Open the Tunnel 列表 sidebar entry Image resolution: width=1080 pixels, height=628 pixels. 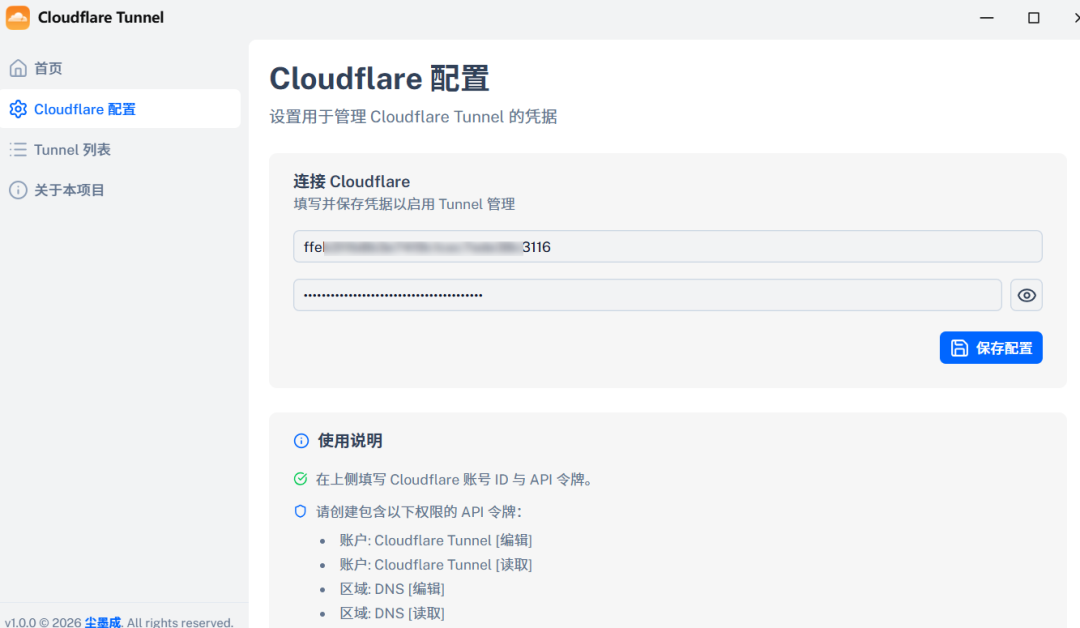click(x=72, y=149)
